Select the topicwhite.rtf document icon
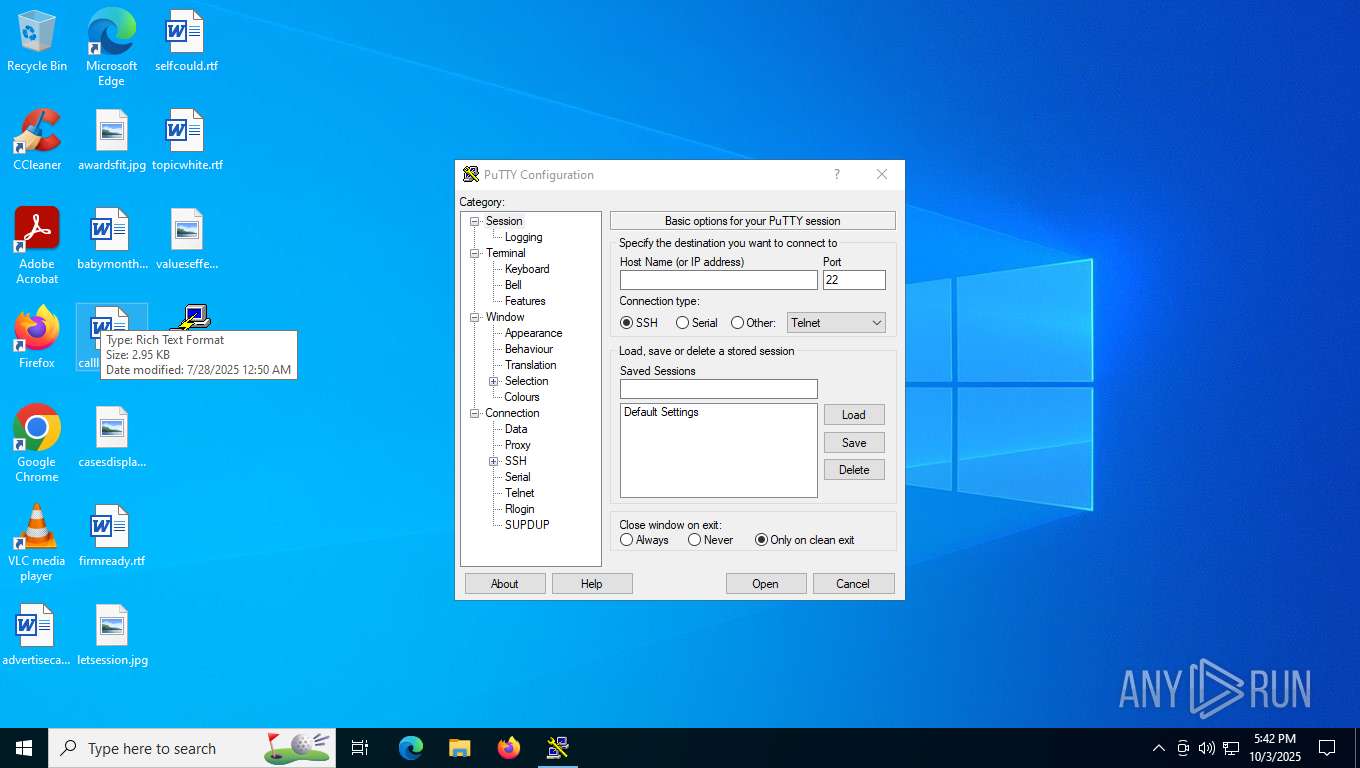The image size is (1360, 768). [187, 140]
